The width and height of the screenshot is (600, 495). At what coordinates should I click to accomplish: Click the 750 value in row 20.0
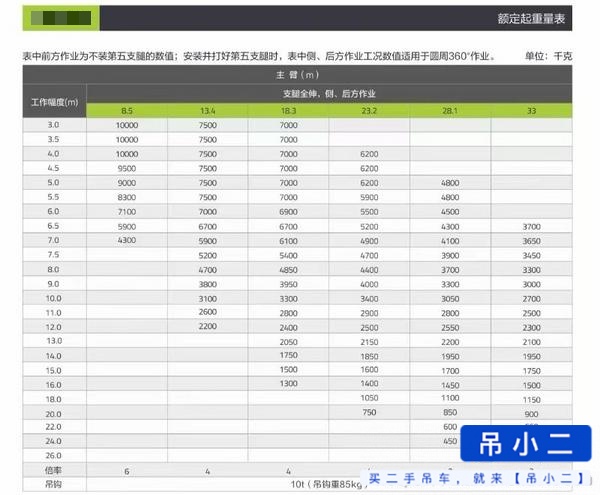click(x=369, y=412)
